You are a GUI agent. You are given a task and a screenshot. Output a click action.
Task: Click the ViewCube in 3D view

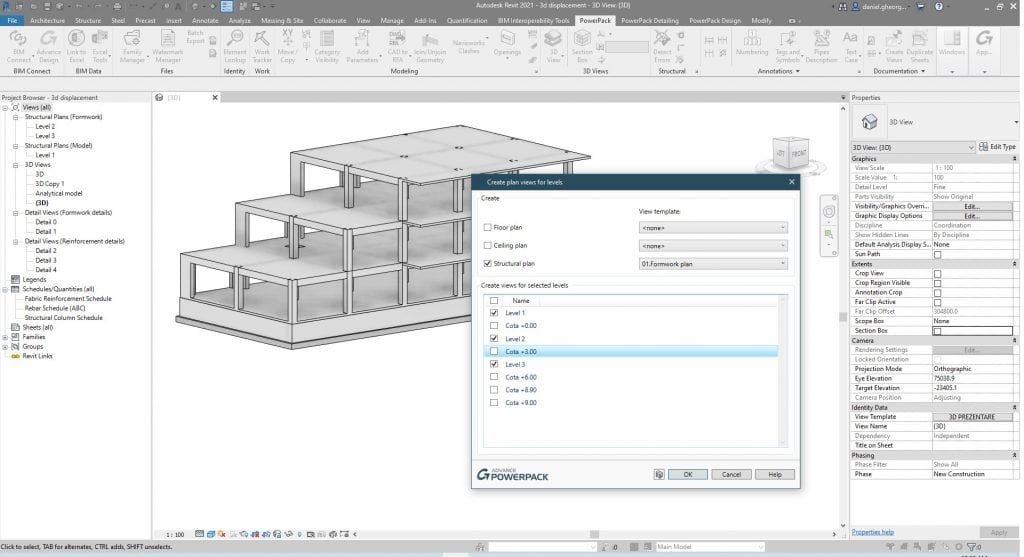(791, 153)
